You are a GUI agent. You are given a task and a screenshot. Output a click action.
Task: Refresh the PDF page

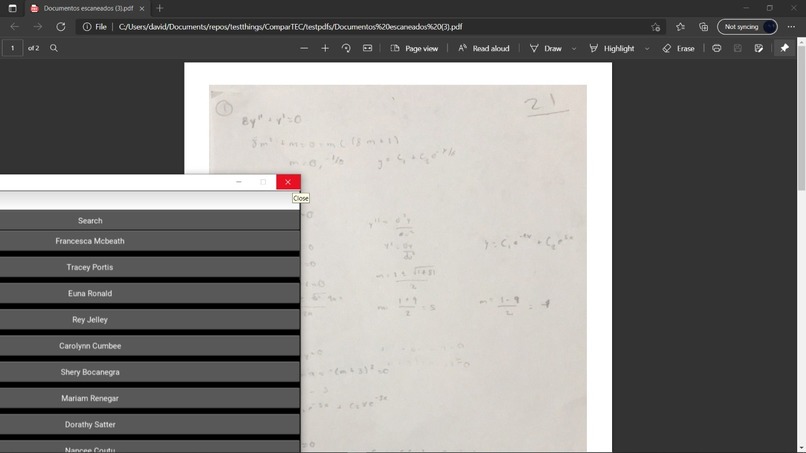click(61, 27)
